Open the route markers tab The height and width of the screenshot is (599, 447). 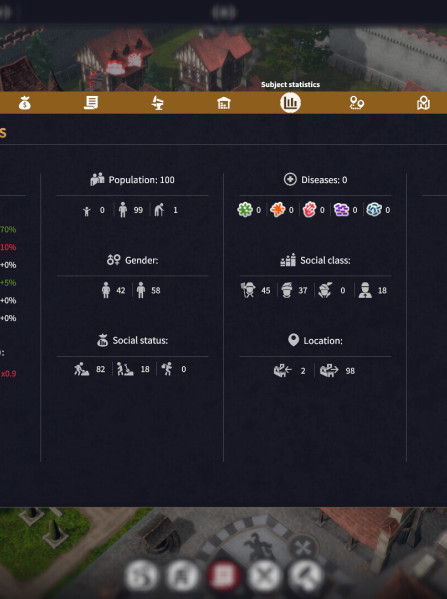click(x=357, y=103)
